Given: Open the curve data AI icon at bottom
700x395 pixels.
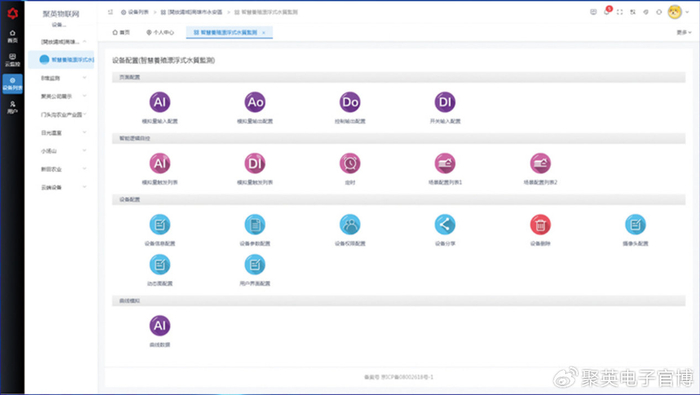Looking at the screenshot, I should [160, 326].
